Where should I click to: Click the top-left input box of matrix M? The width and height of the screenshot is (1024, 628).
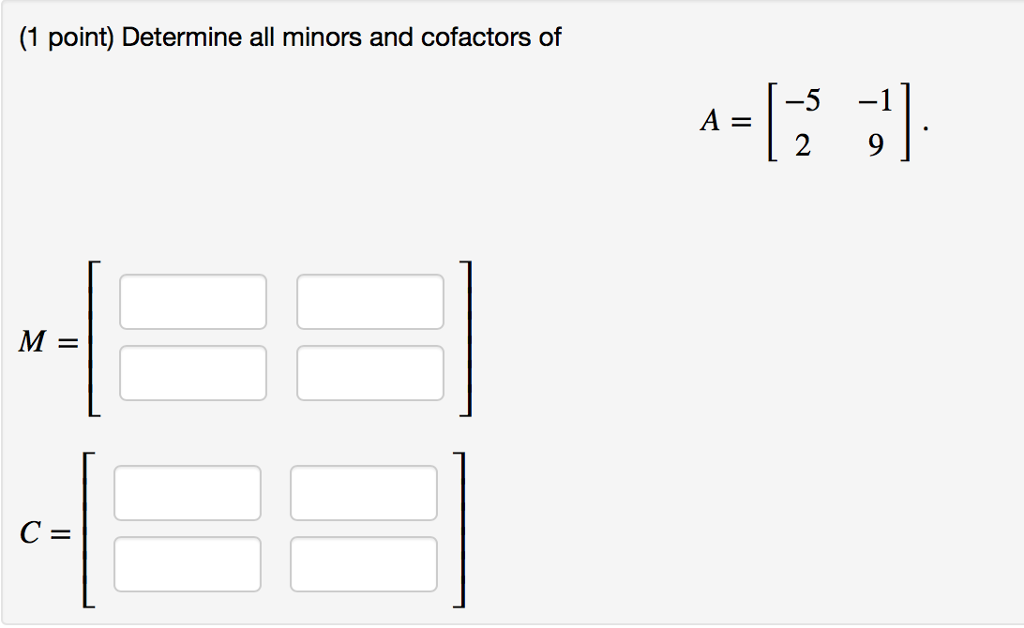coord(192,301)
